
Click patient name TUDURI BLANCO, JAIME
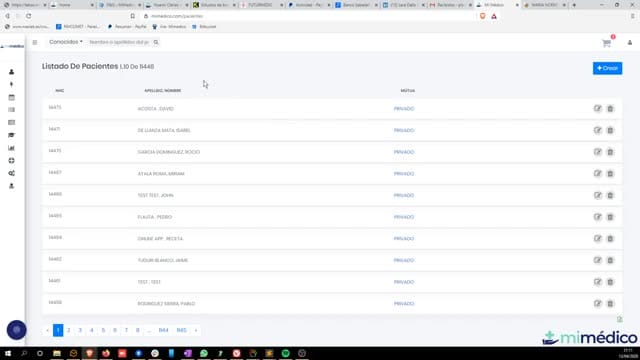point(162,260)
